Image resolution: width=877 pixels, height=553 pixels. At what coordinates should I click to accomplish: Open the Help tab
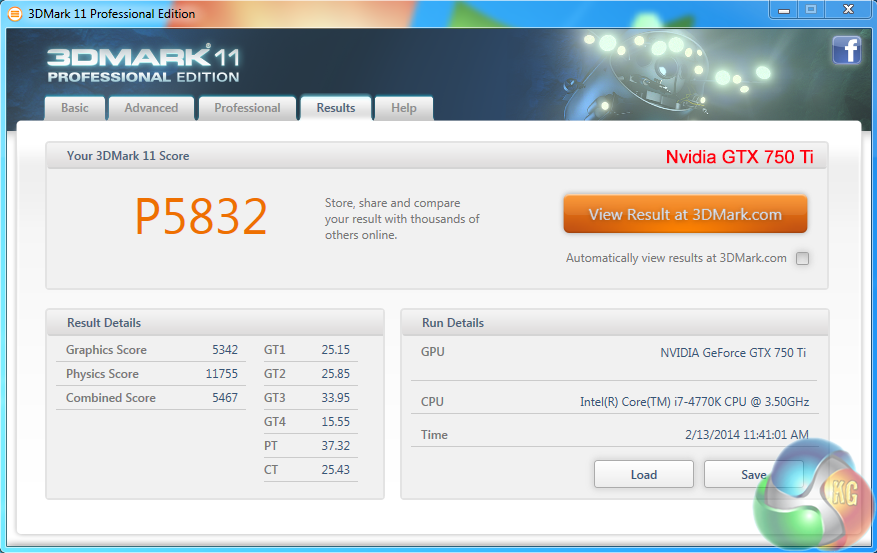click(x=404, y=108)
